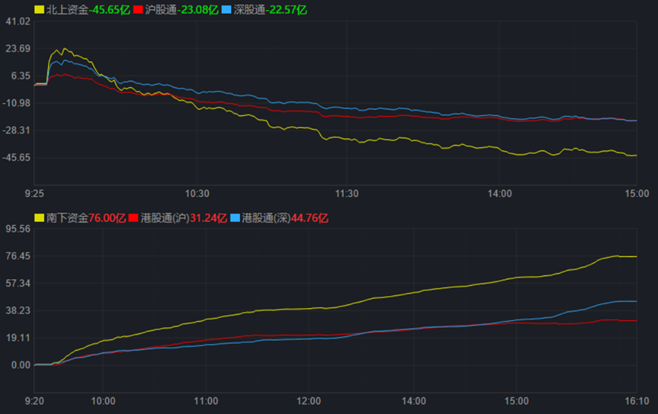
Task: Click the blue swatch beside 港股通(深)
Action: [236, 217]
